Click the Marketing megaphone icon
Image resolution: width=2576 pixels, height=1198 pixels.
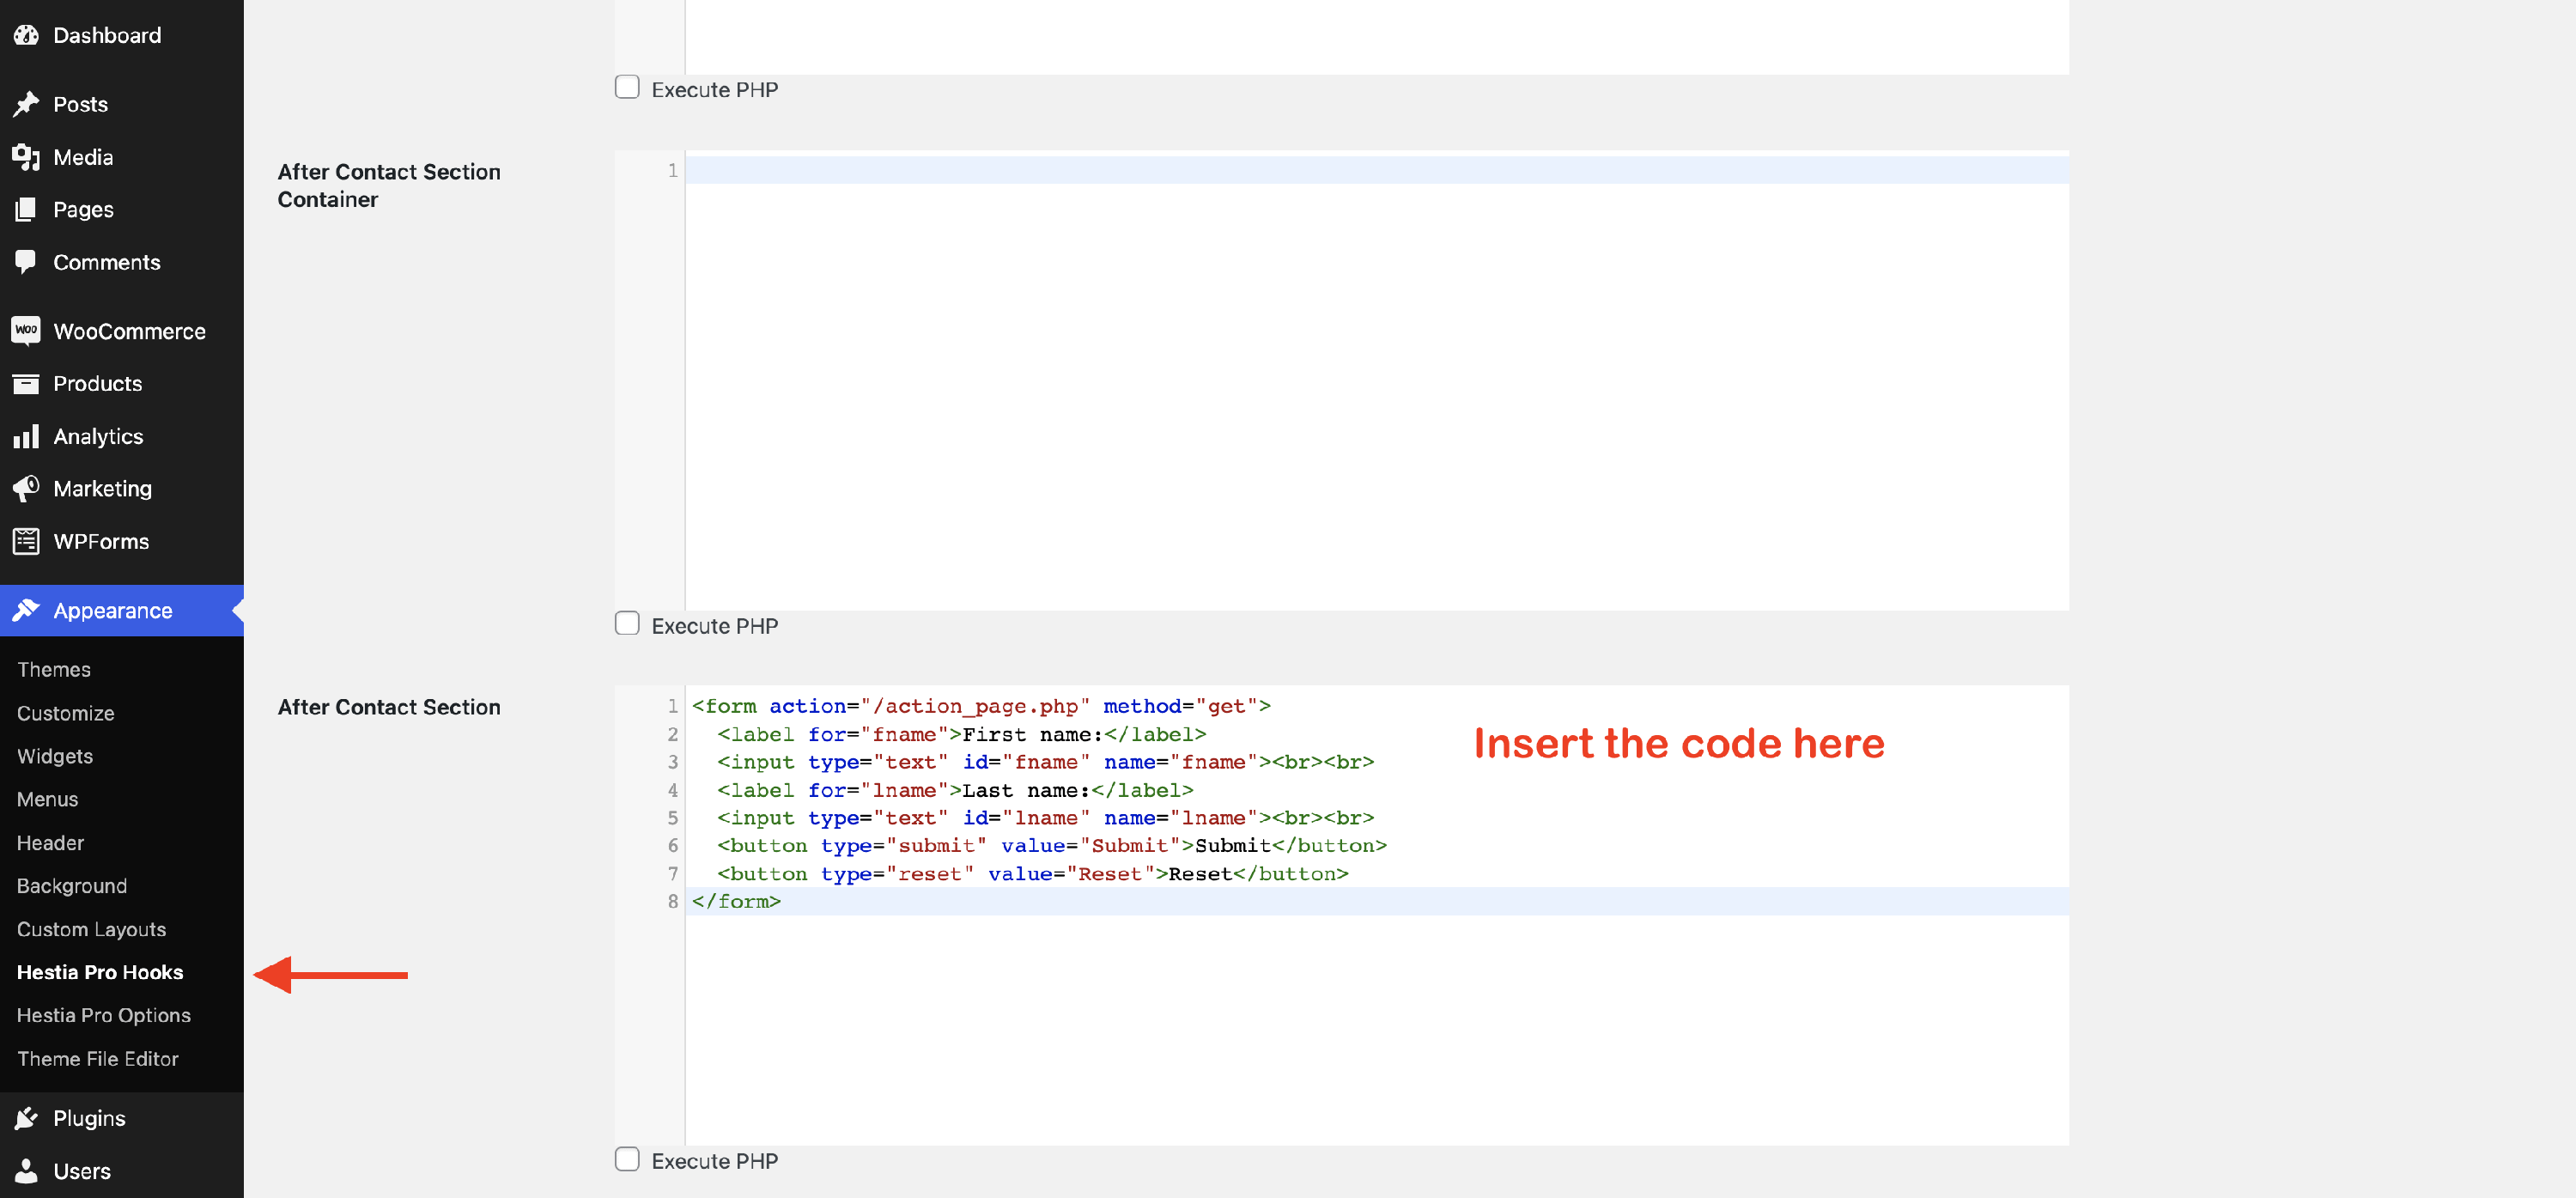point(26,488)
